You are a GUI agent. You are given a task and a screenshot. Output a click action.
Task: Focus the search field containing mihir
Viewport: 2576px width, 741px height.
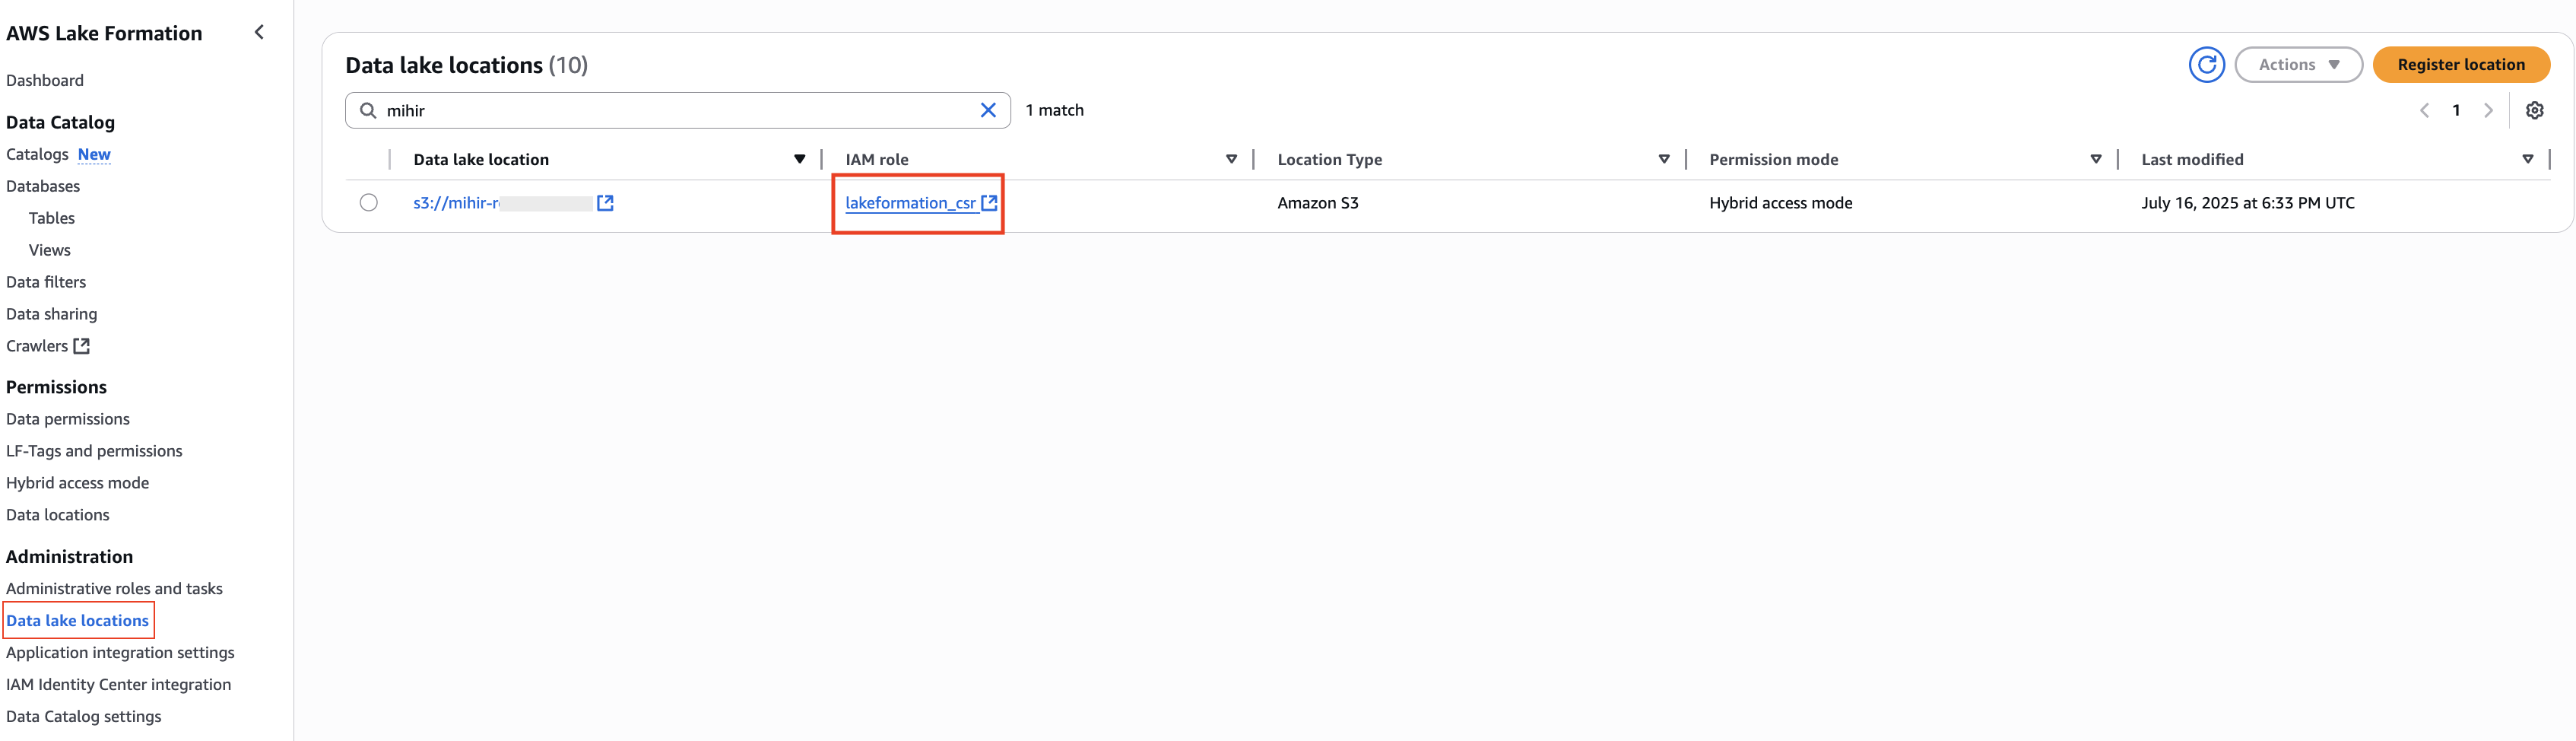point(678,110)
